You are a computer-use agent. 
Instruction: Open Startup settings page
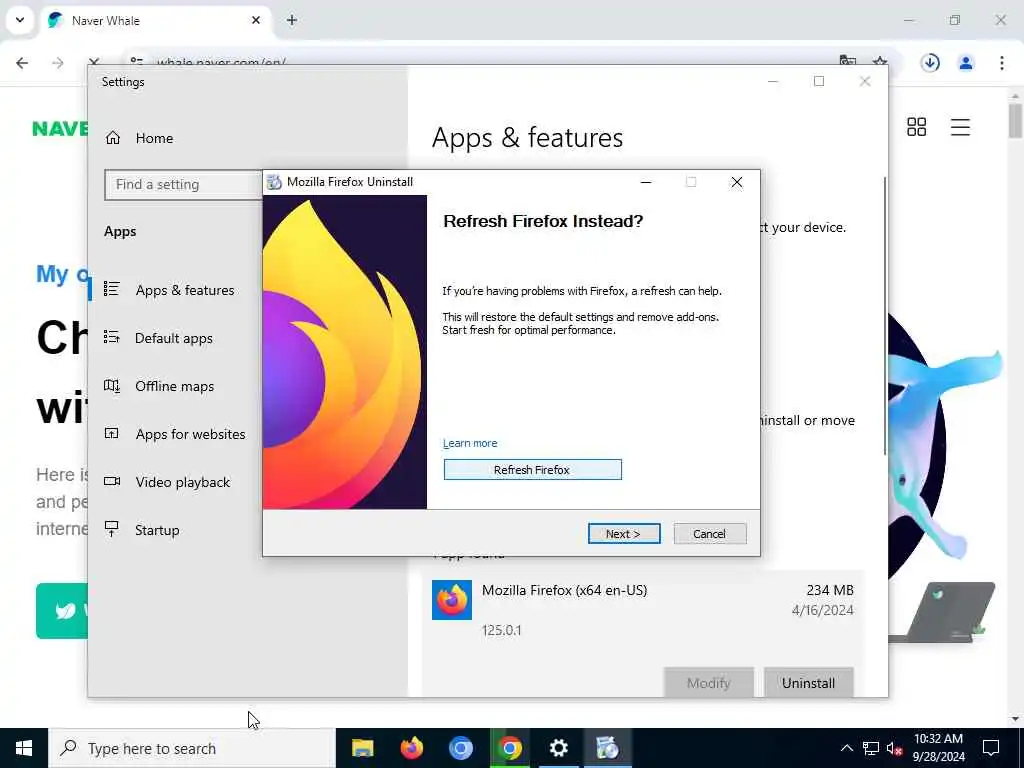coord(157,530)
